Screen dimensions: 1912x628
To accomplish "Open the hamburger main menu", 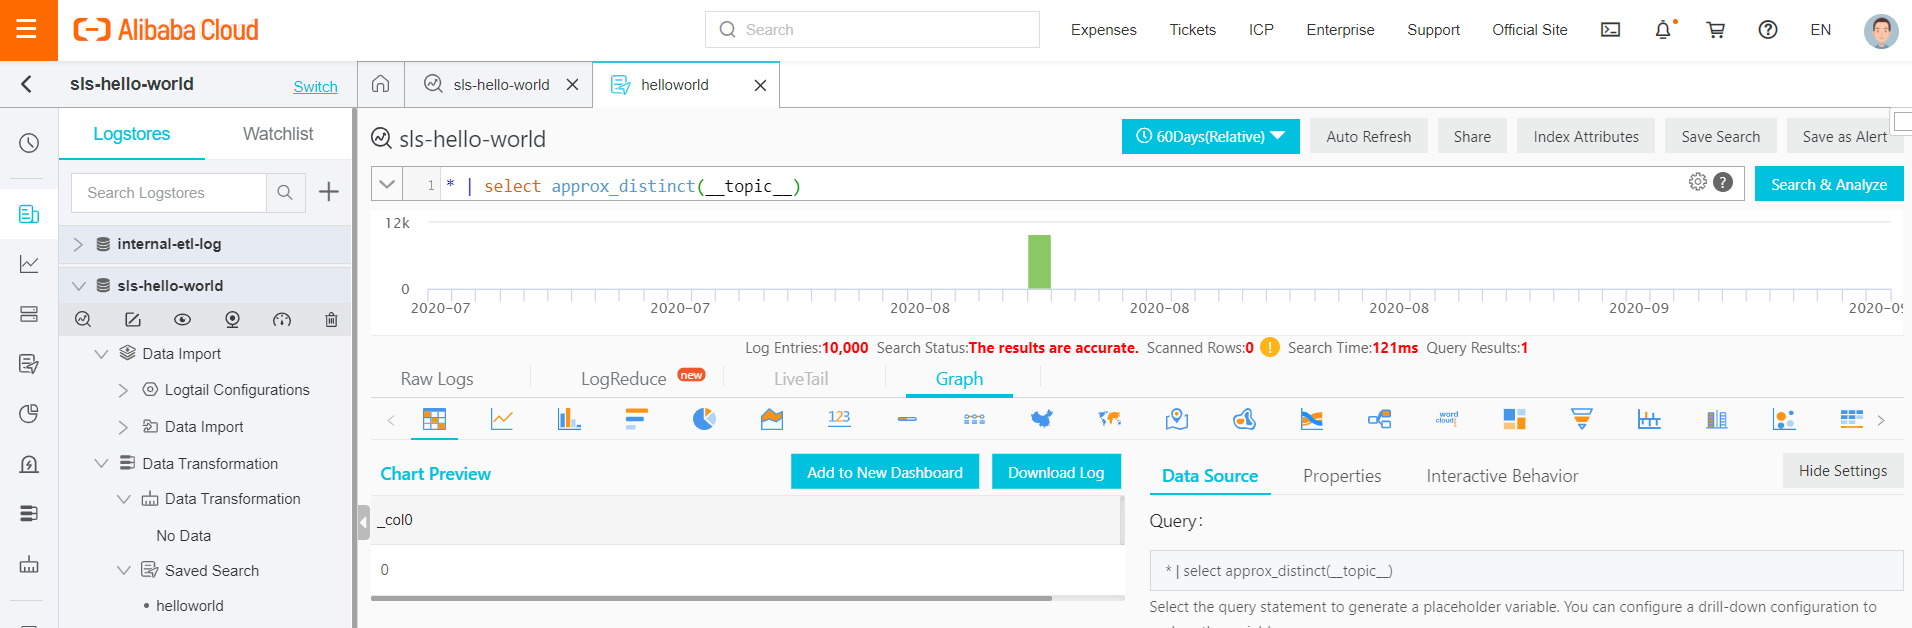I will (x=28, y=30).
